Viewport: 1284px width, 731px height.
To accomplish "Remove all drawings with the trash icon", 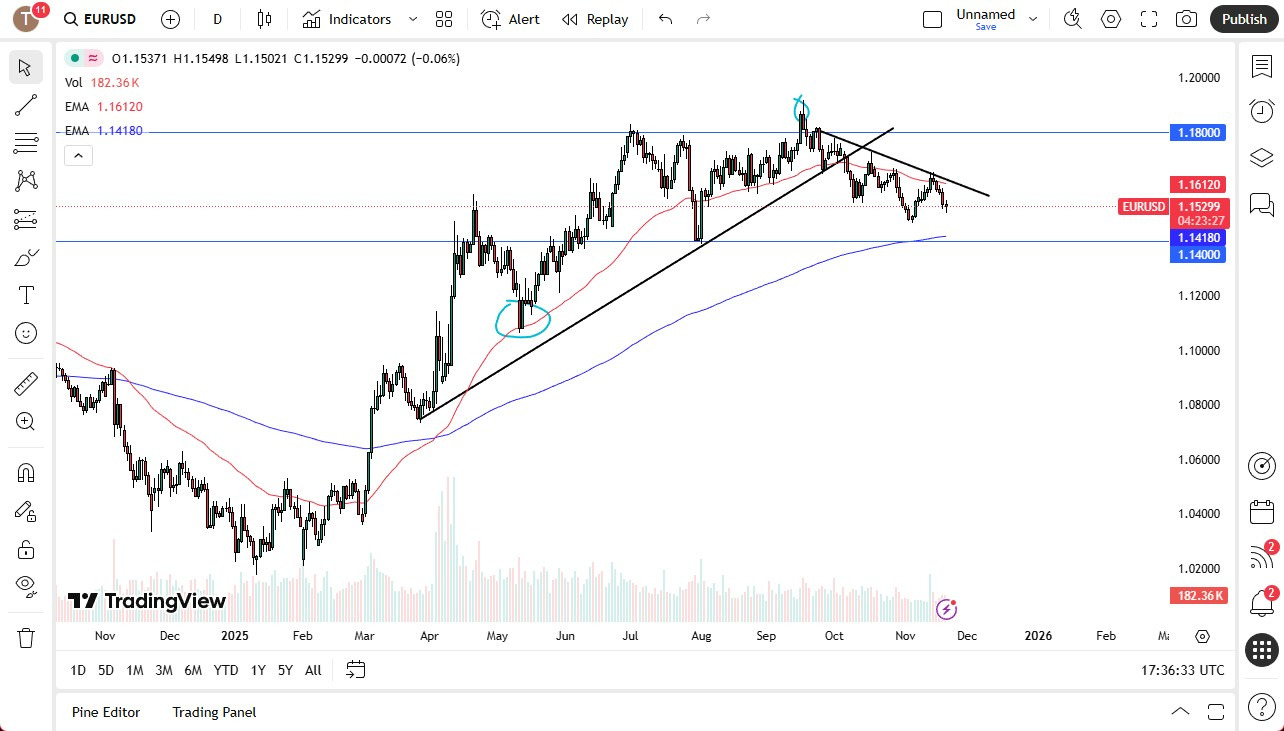I will [x=25, y=637].
